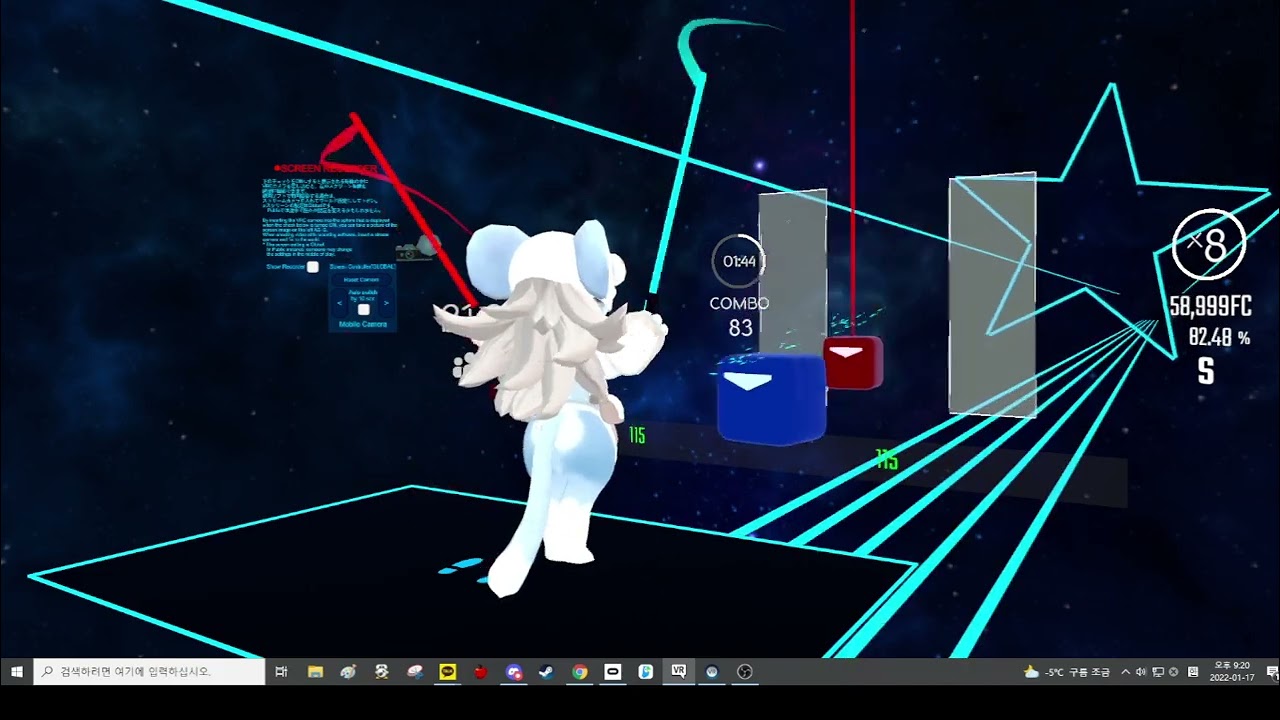
Task: Open Steam from the taskbar
Action: [546, 672]
